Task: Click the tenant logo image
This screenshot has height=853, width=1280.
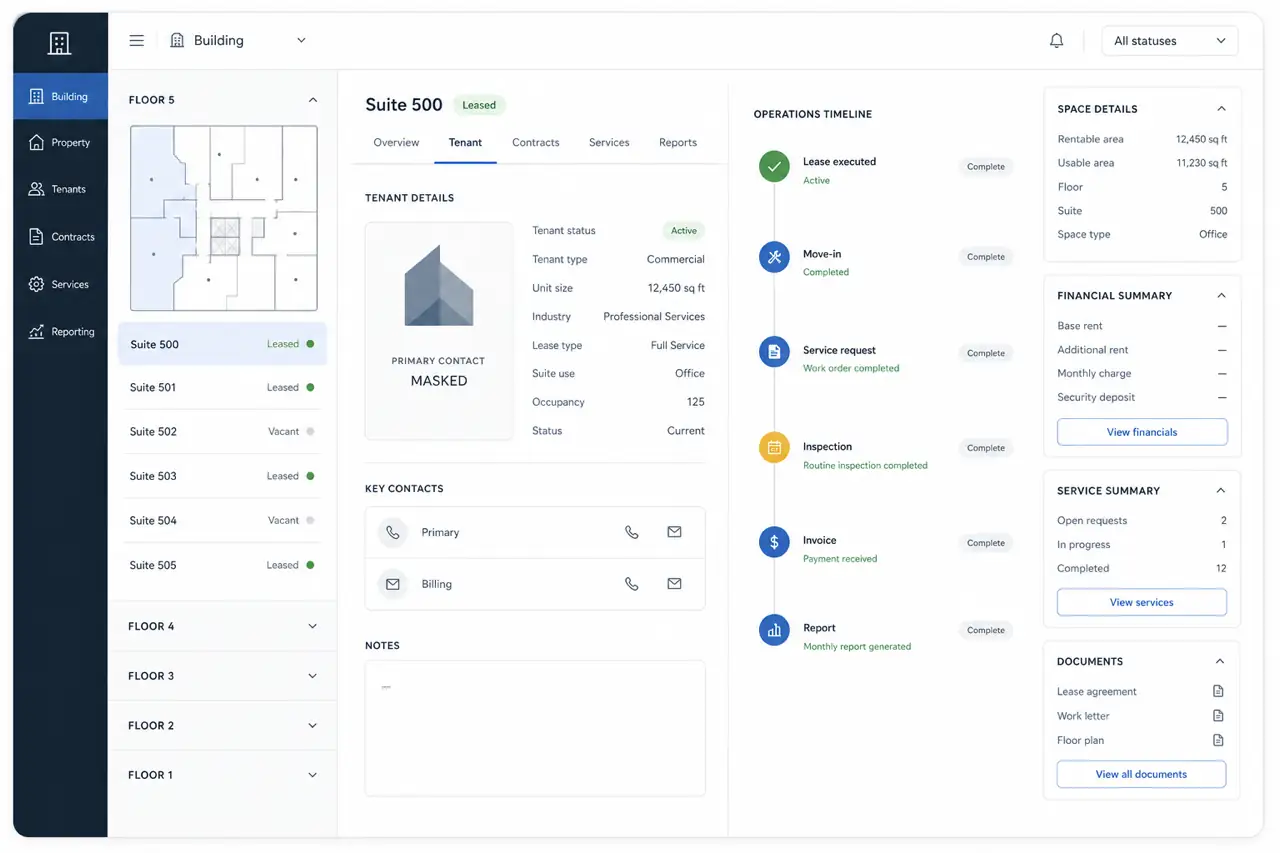Action: point(439,286)
